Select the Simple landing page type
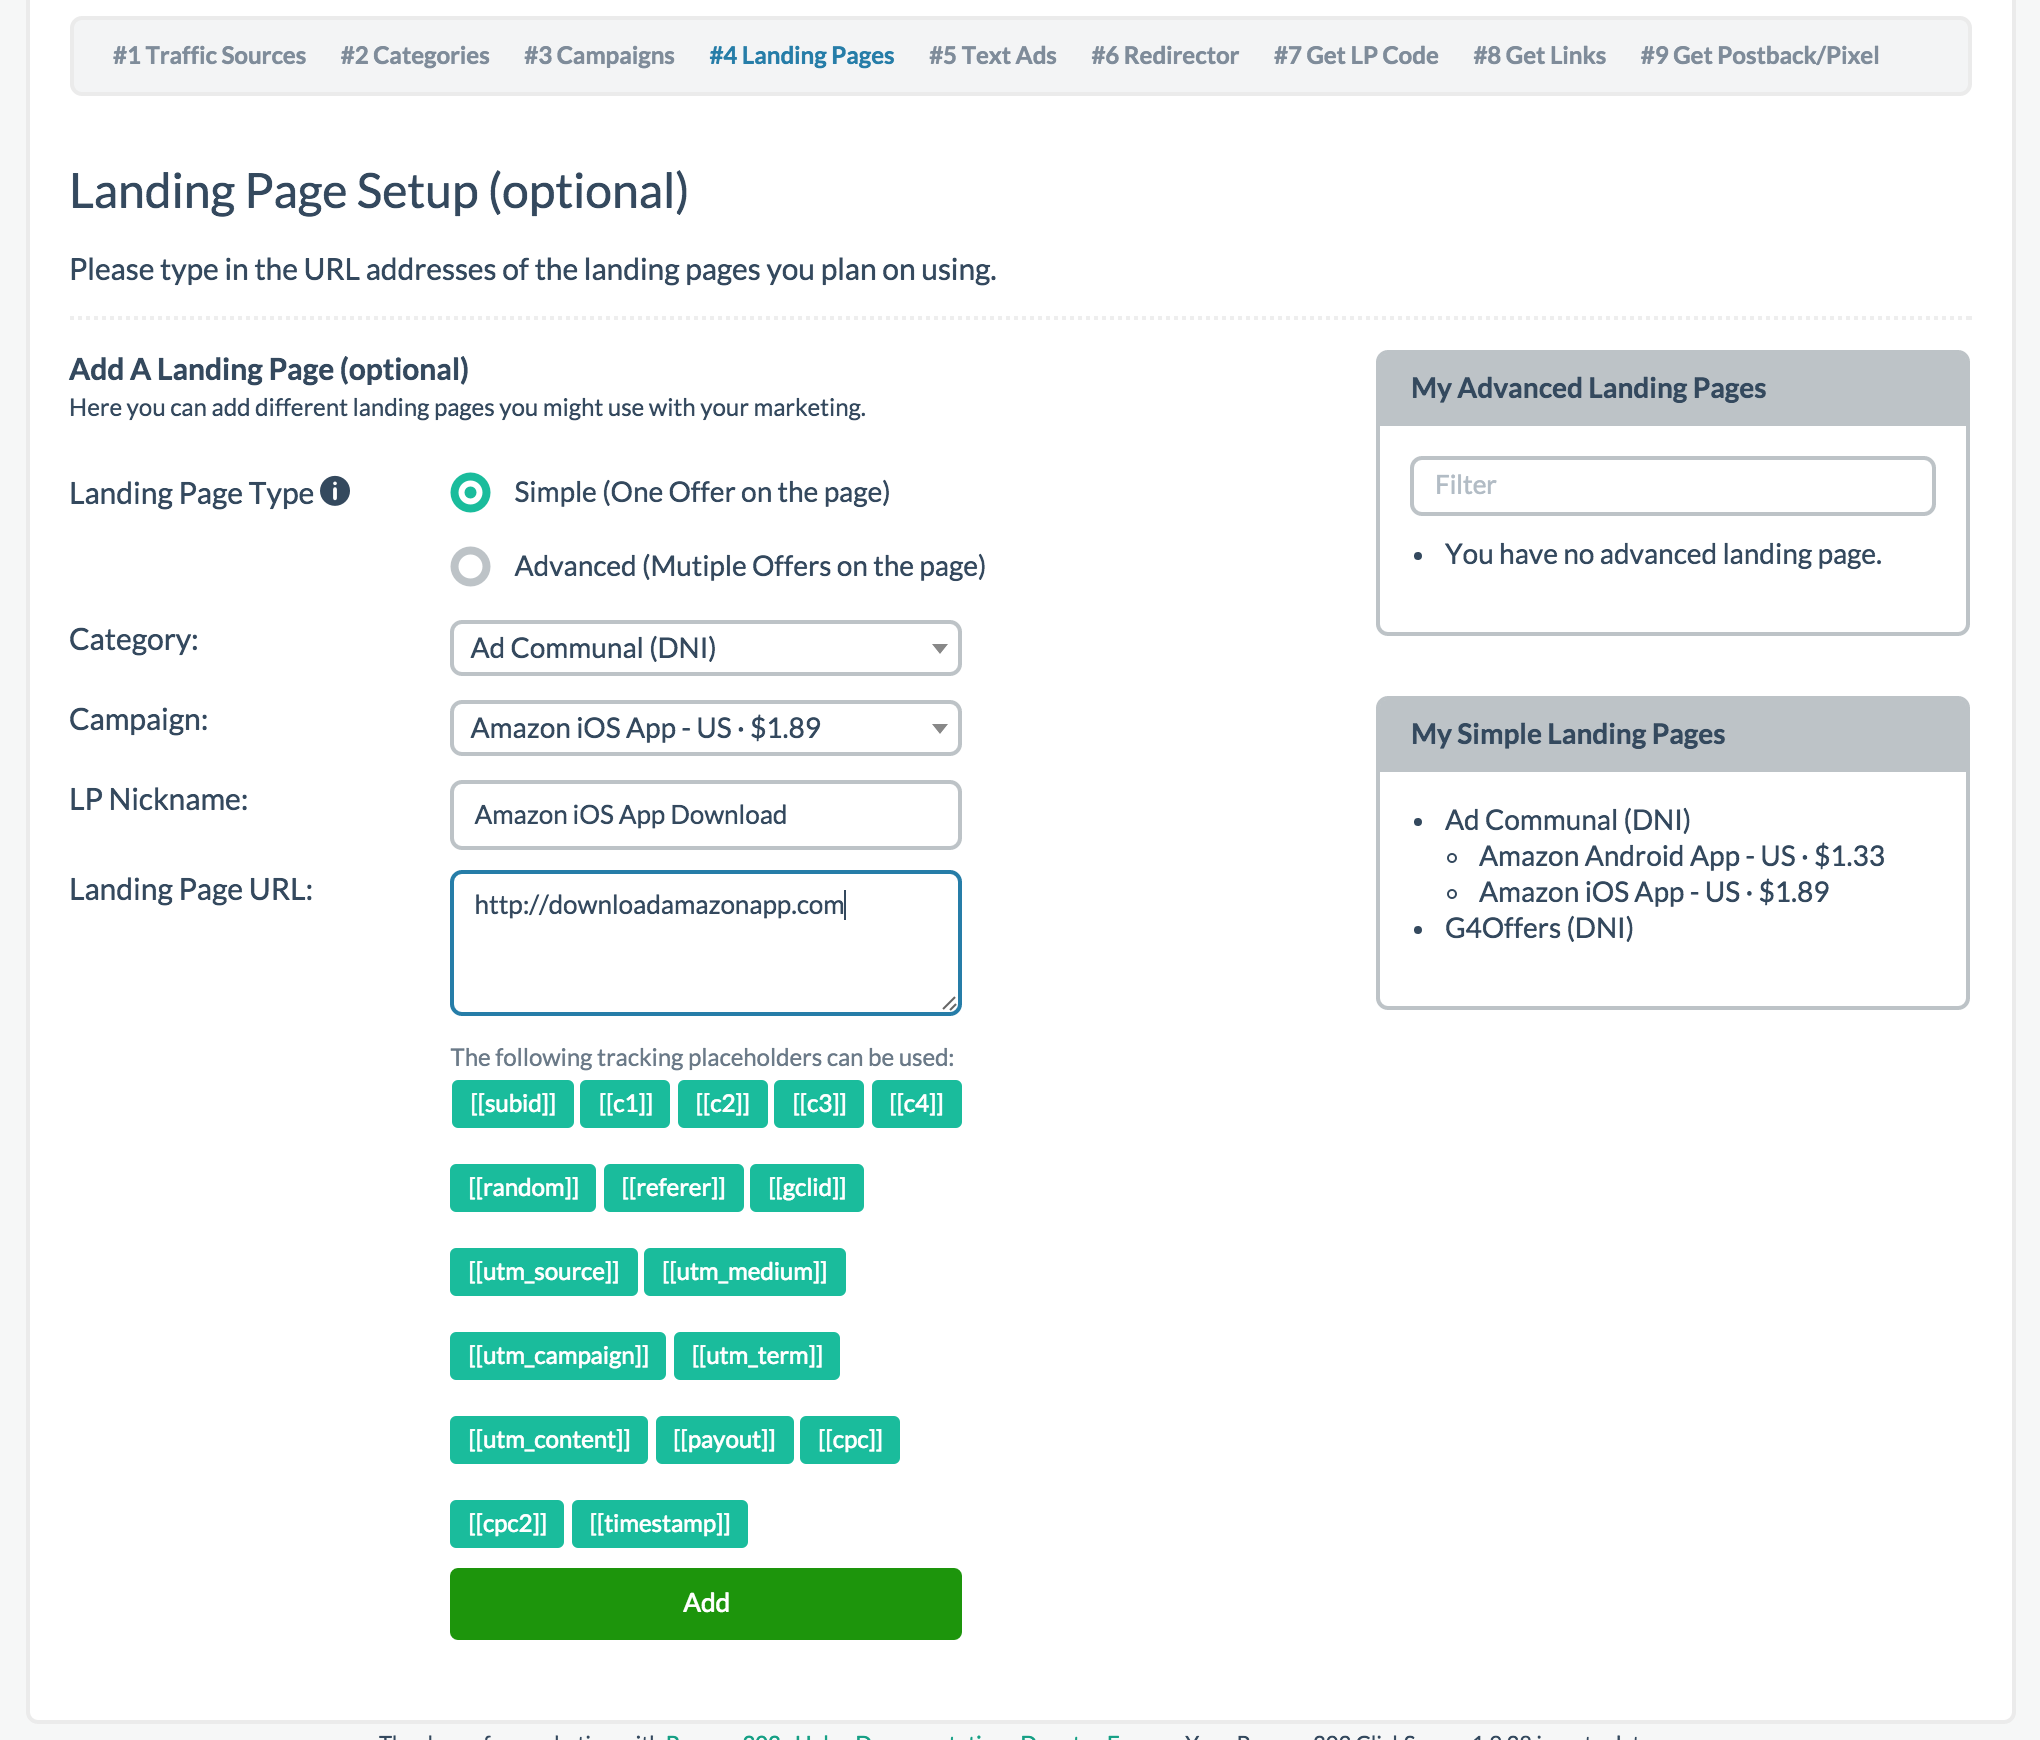Image resolution: width=2040 pixels, height=1740 pixels. tap(470, 492)
